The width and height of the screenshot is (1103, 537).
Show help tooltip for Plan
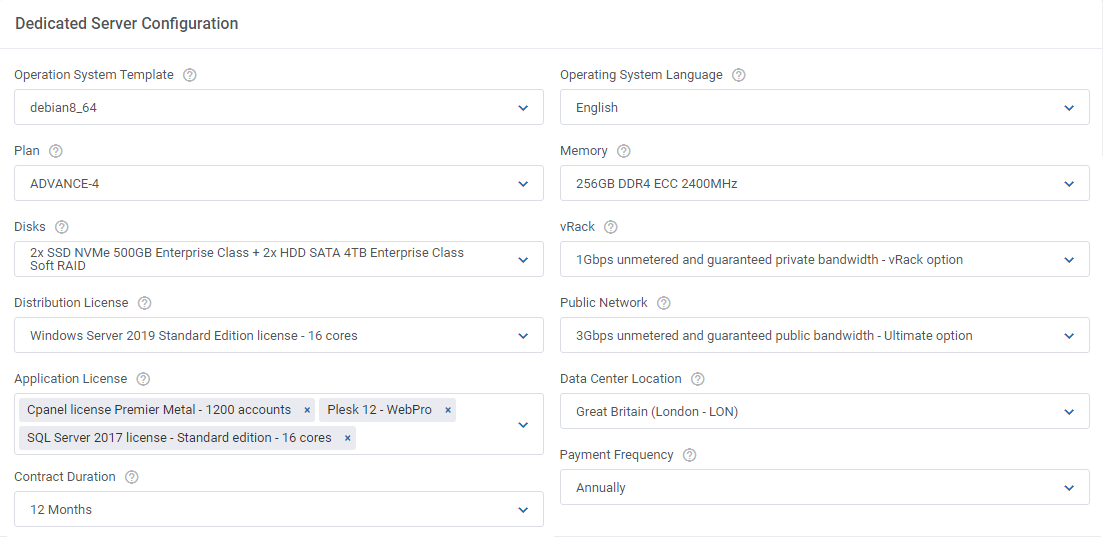click(x=56, y=151)
